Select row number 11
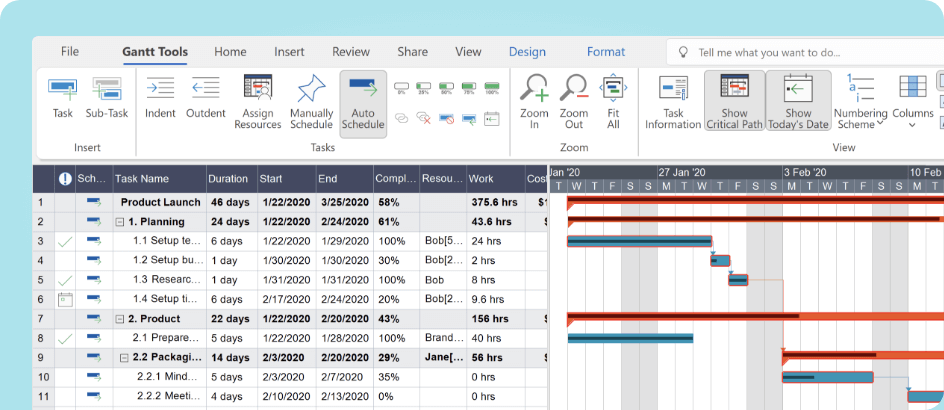The image size is (944, 410). click(x=42, y=396)
